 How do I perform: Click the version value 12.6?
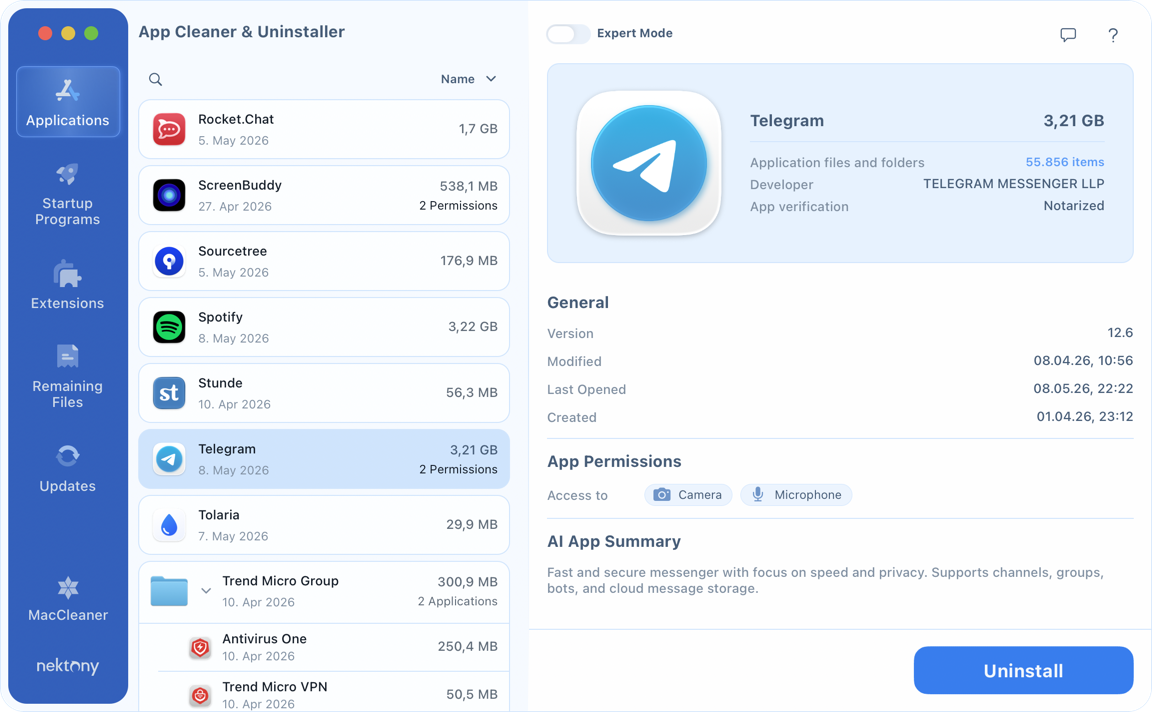(1120, 333)
